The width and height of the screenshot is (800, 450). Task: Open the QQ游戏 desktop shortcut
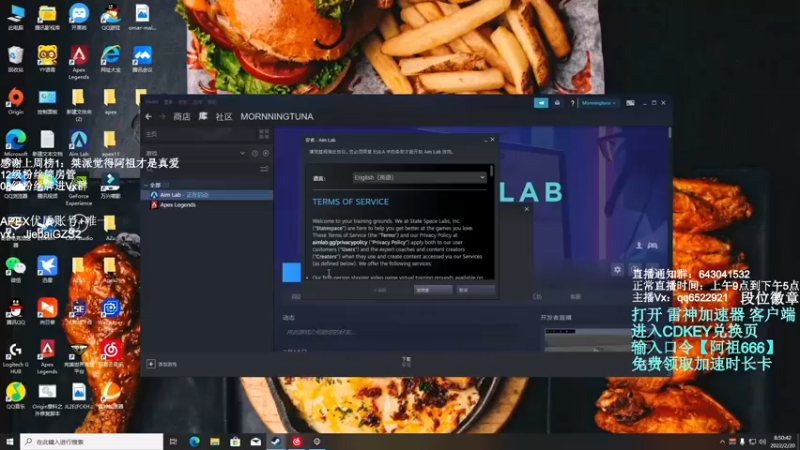111,17
